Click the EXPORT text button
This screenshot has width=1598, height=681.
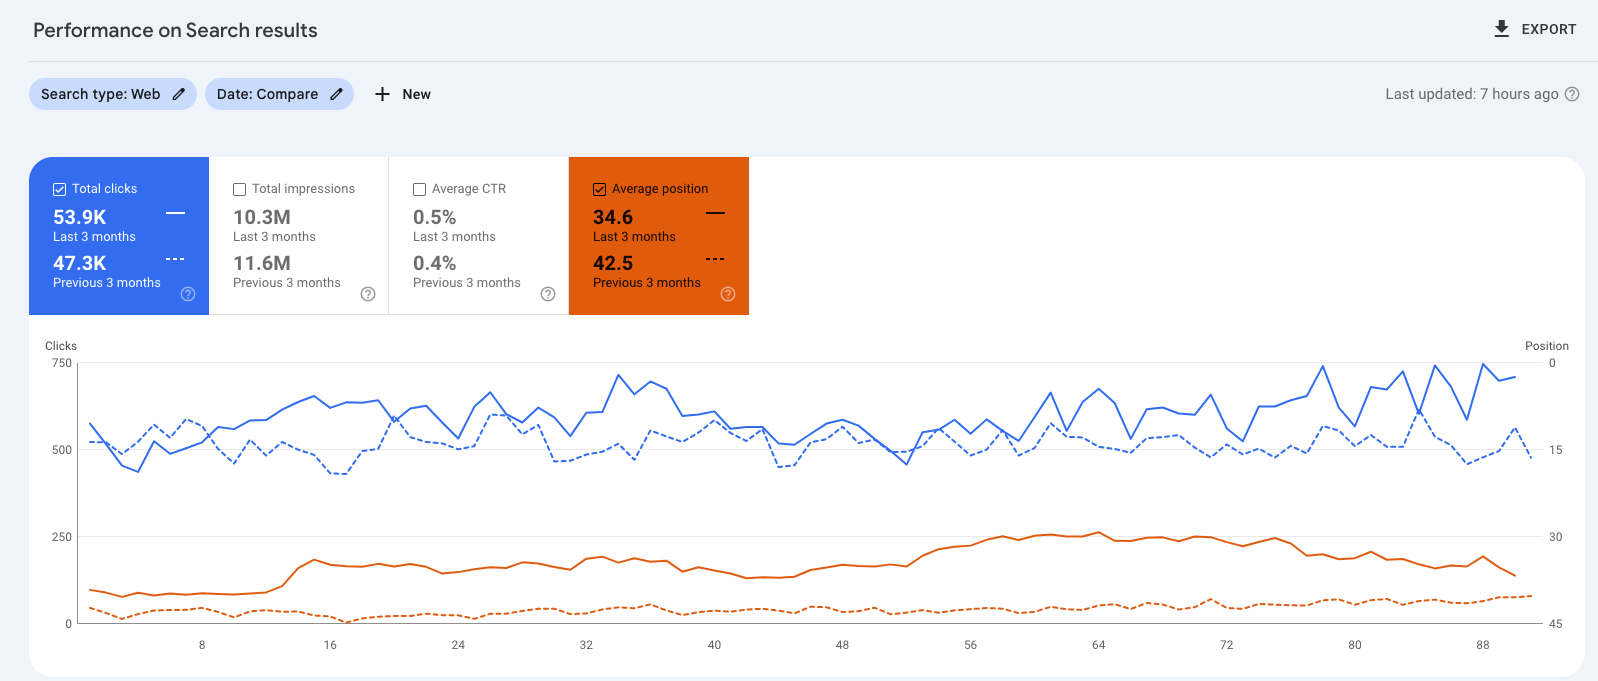pos(1548,30)
